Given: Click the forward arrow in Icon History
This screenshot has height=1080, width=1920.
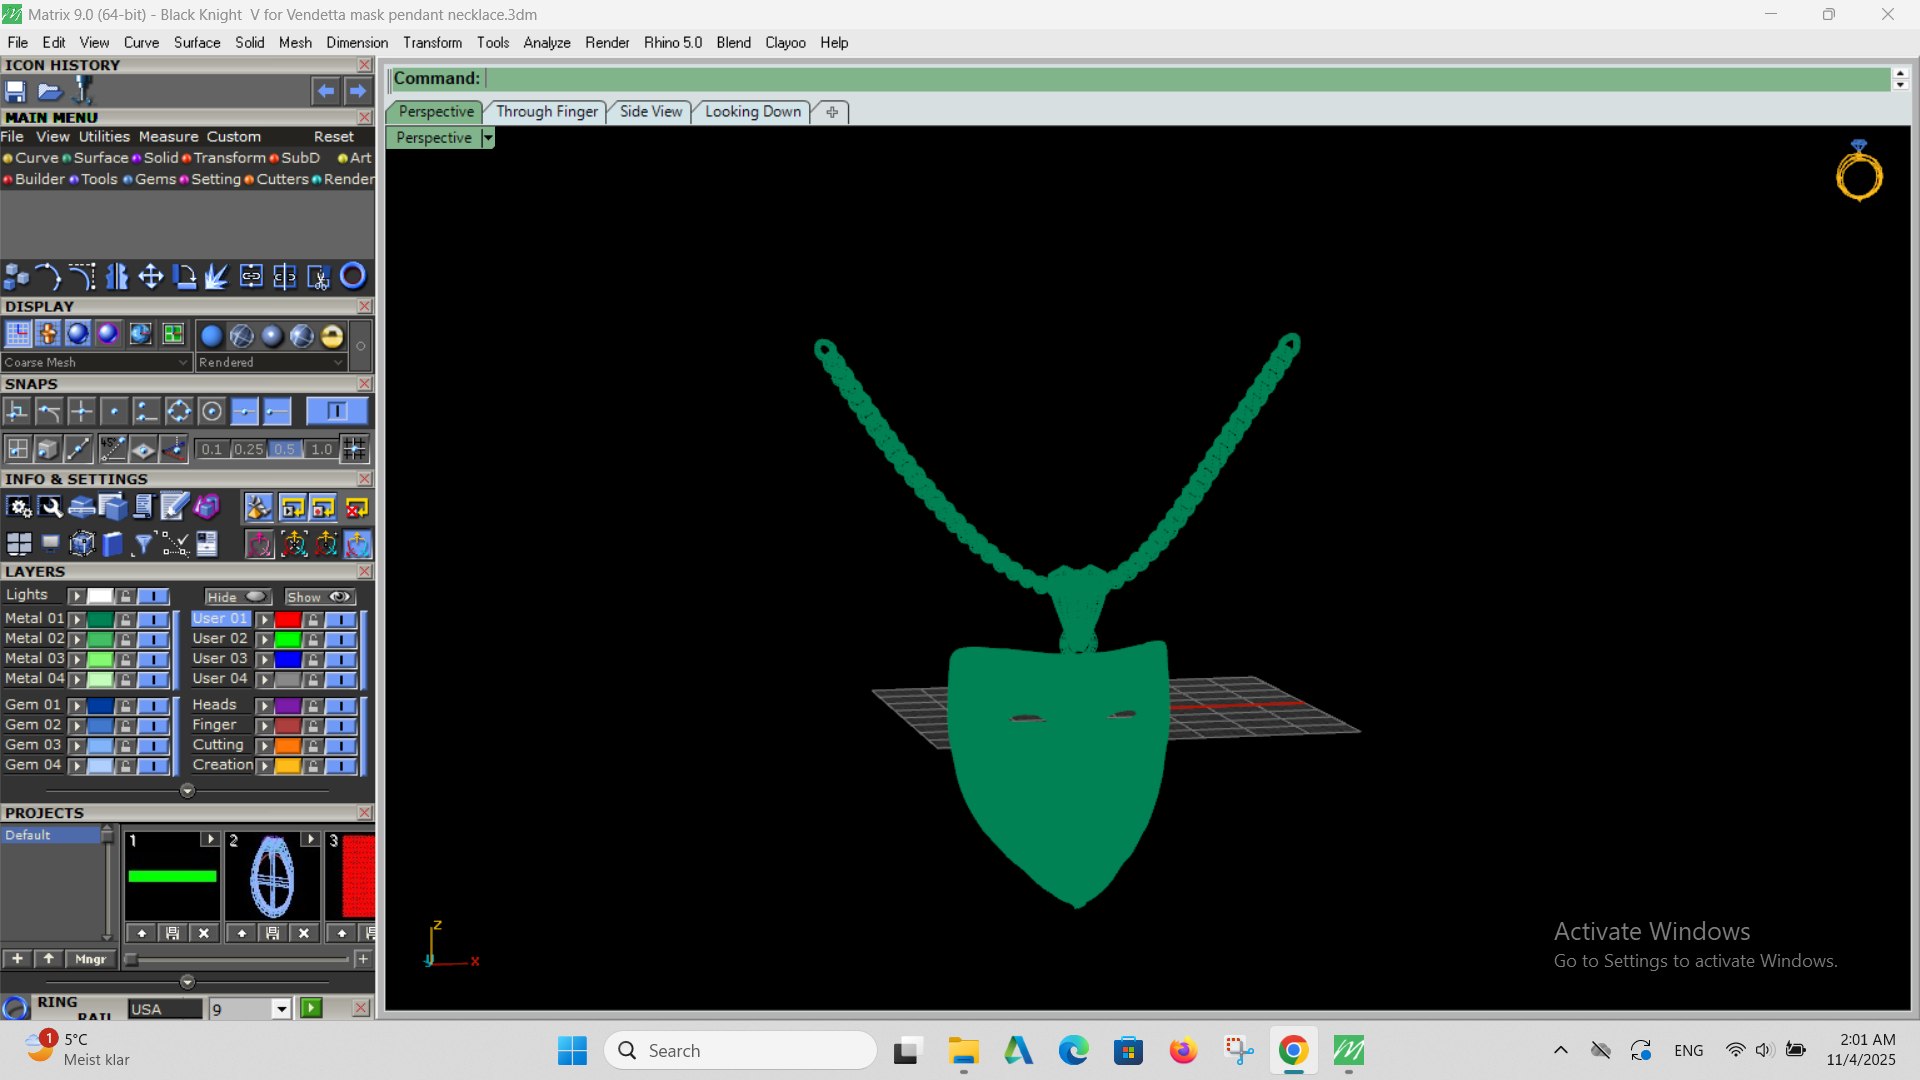Looking at the screenshot, I should (358, 91).
